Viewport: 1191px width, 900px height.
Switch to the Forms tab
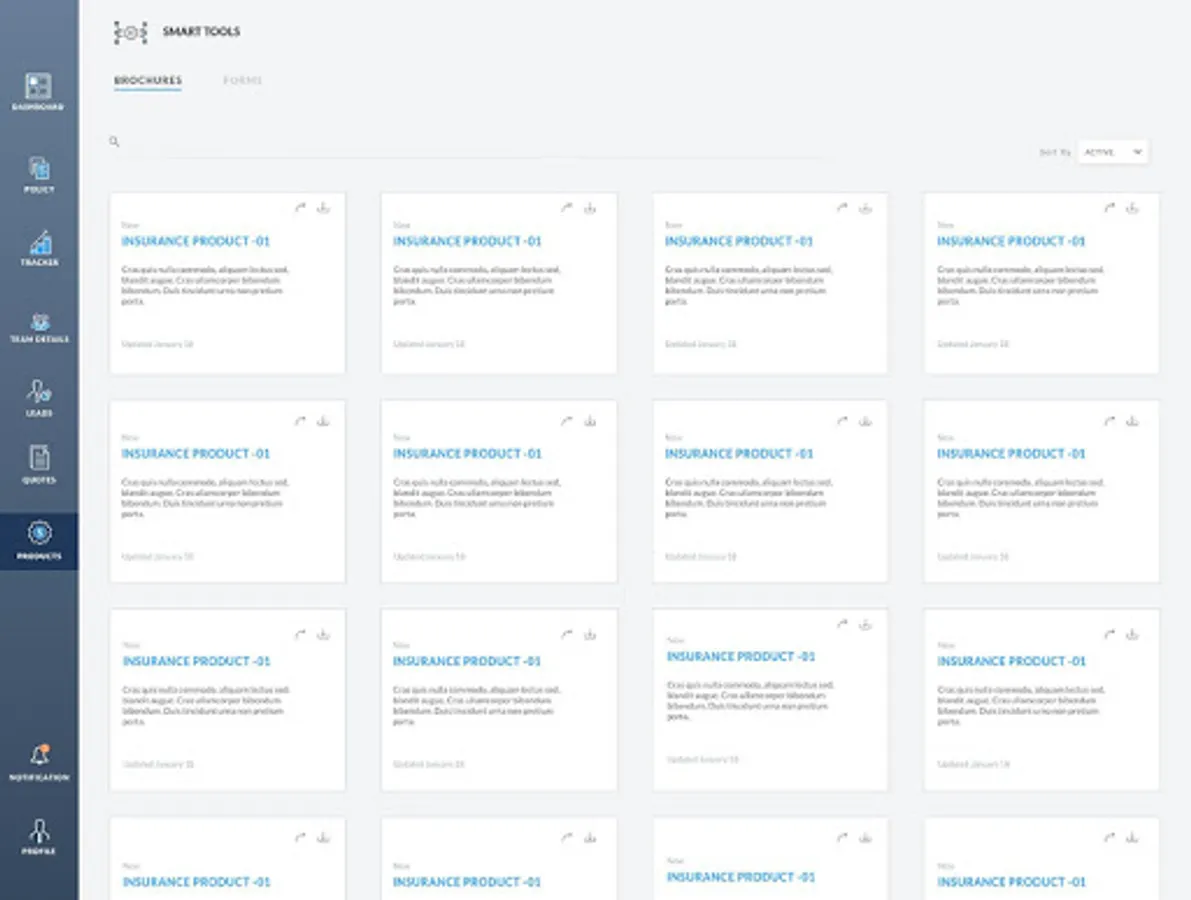(x=242, y=80)
